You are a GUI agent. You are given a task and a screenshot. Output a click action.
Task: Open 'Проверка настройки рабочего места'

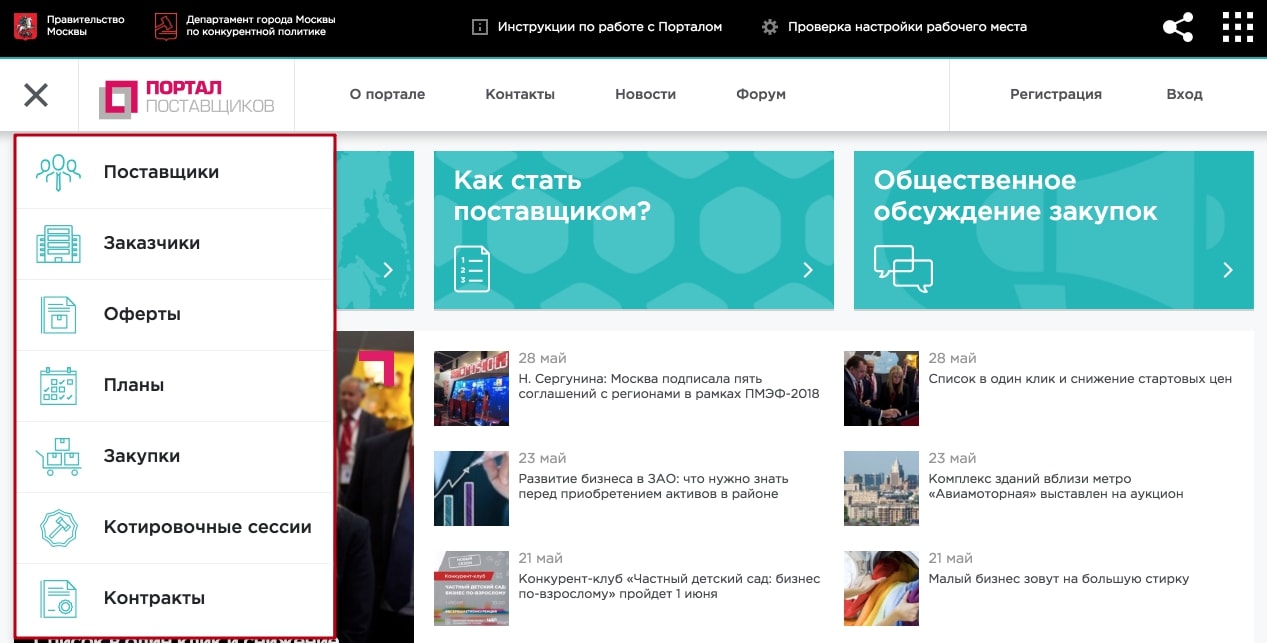click(x=906, y=27)
